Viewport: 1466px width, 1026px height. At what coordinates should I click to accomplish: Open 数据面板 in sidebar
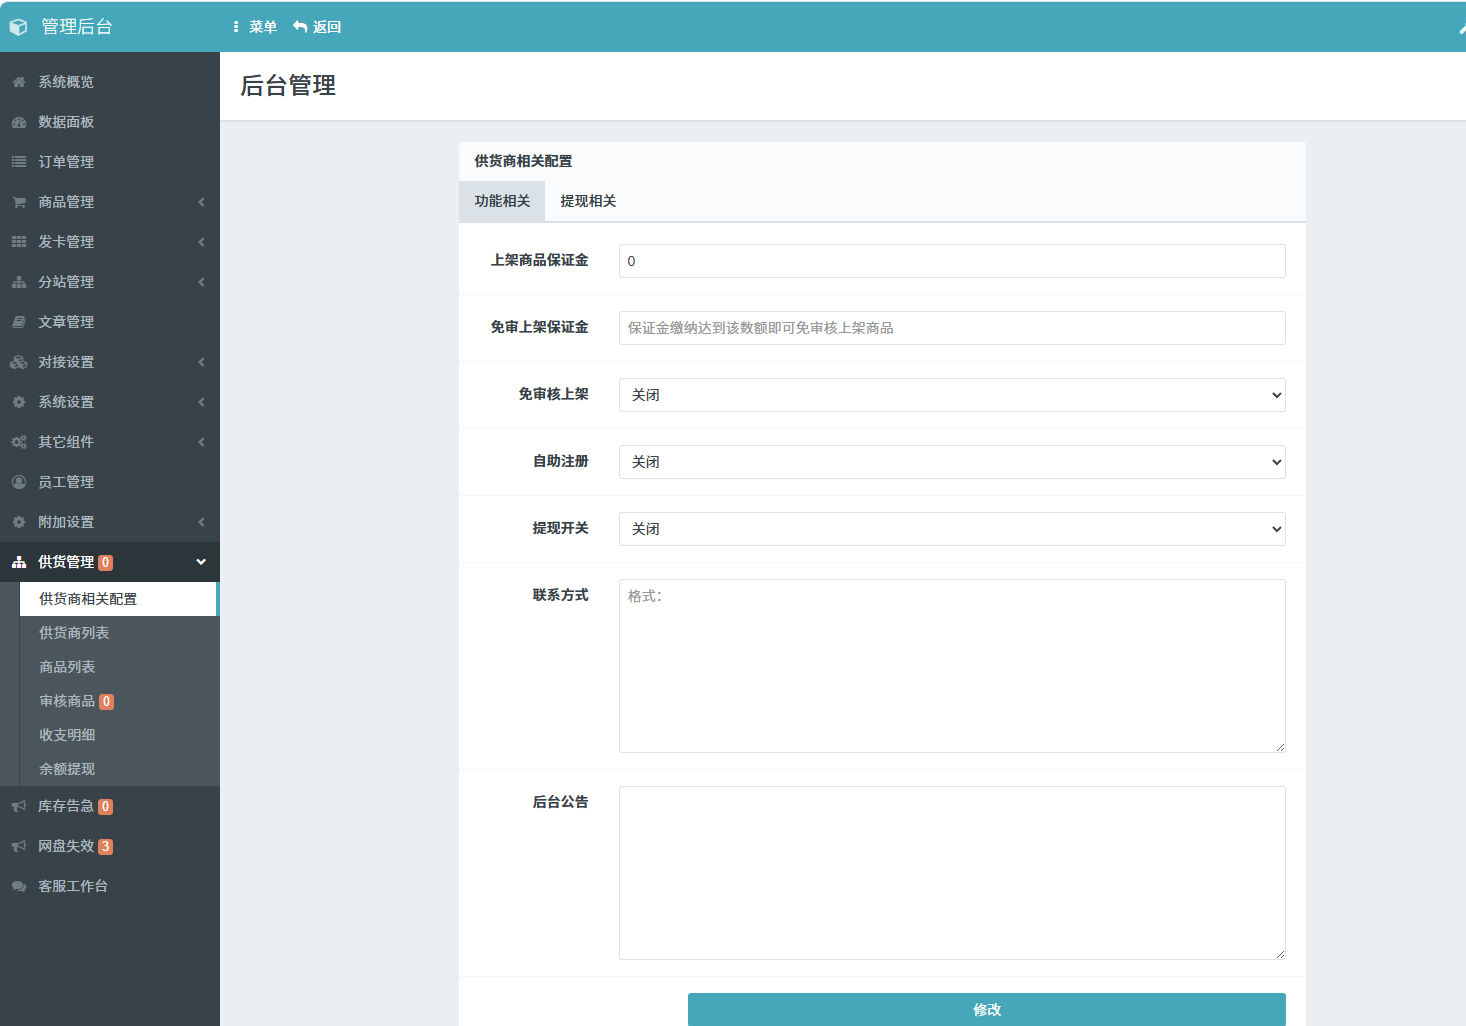click(110, 122)
